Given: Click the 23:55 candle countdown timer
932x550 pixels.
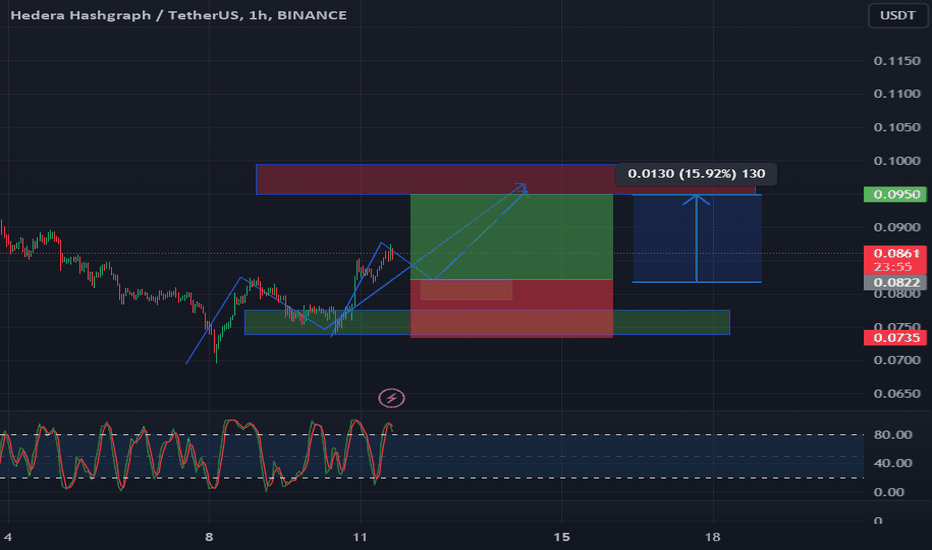Looking at the screenshot, I should coord(893,266).
